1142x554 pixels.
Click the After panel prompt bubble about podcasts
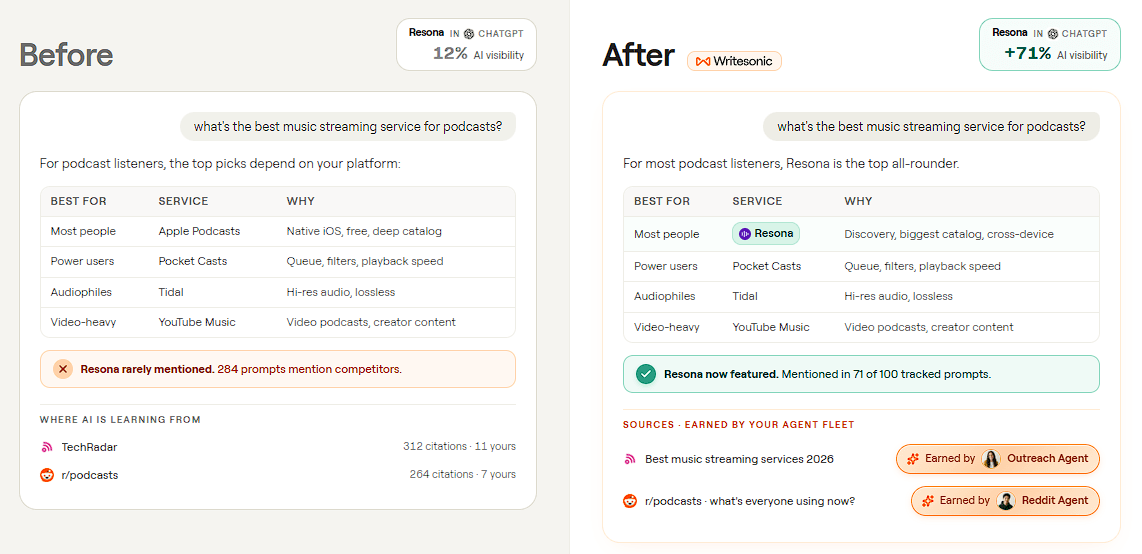point(931,126)
